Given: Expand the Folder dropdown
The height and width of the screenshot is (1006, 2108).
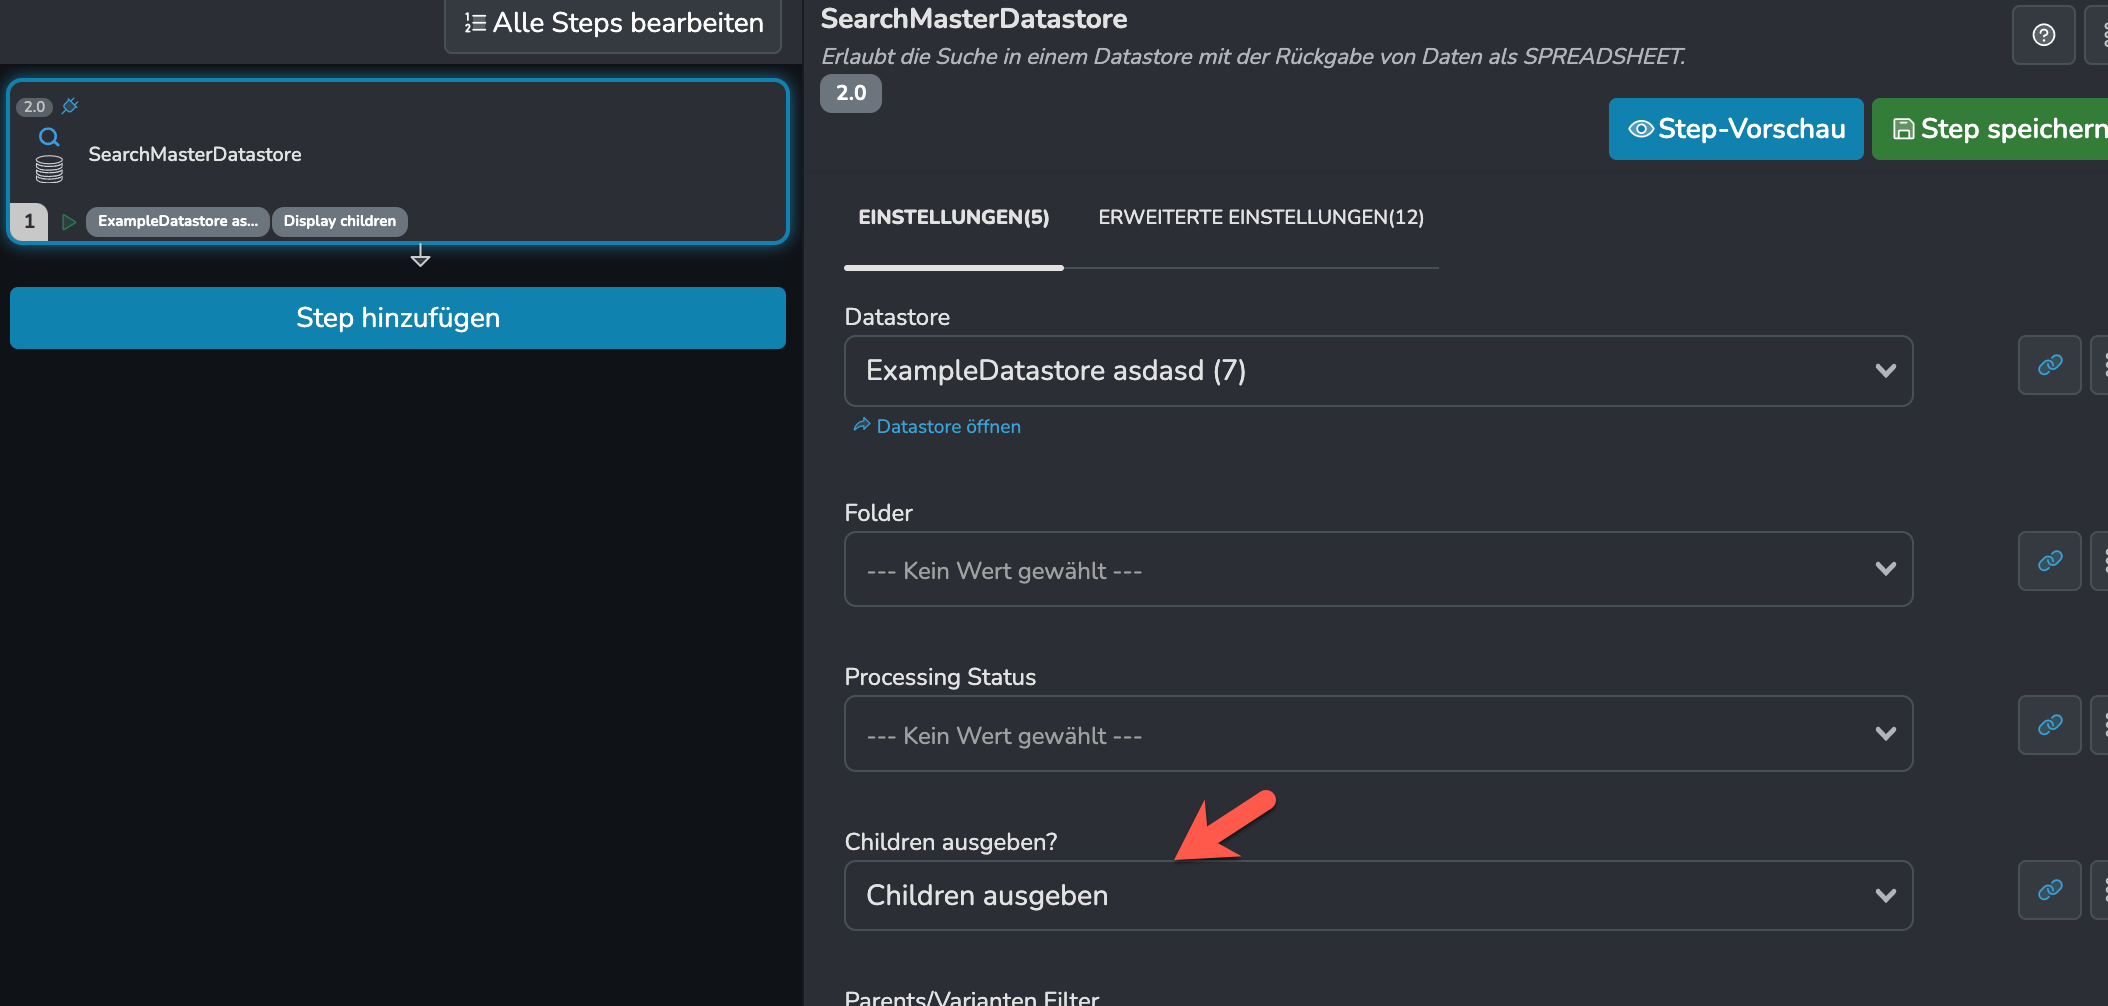Looking at the screenshot, I should 1378,569.
